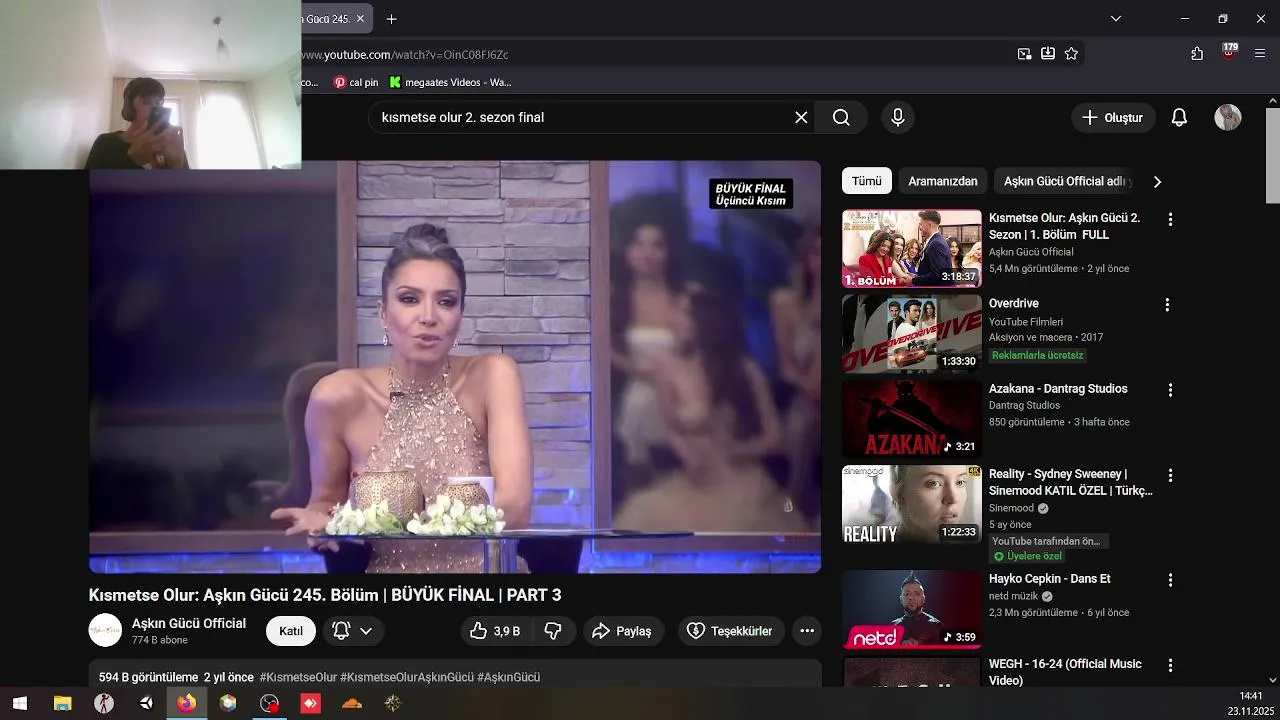Open options for Overdrive video

point(1167,305)
